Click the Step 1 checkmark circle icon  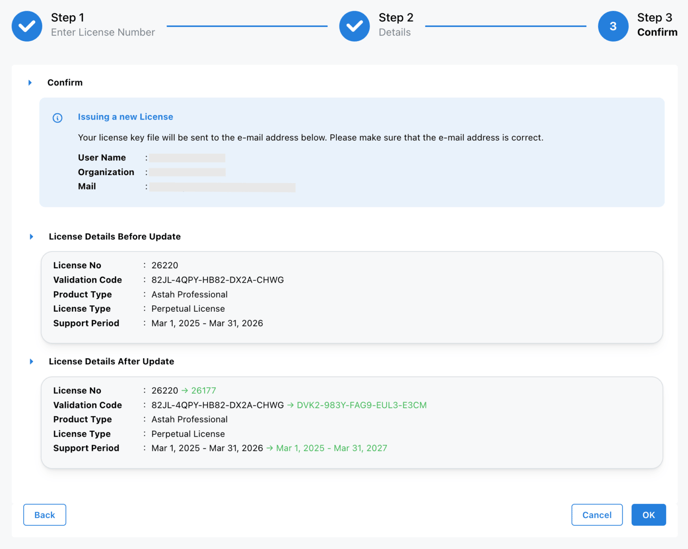(x=27, y=26)
